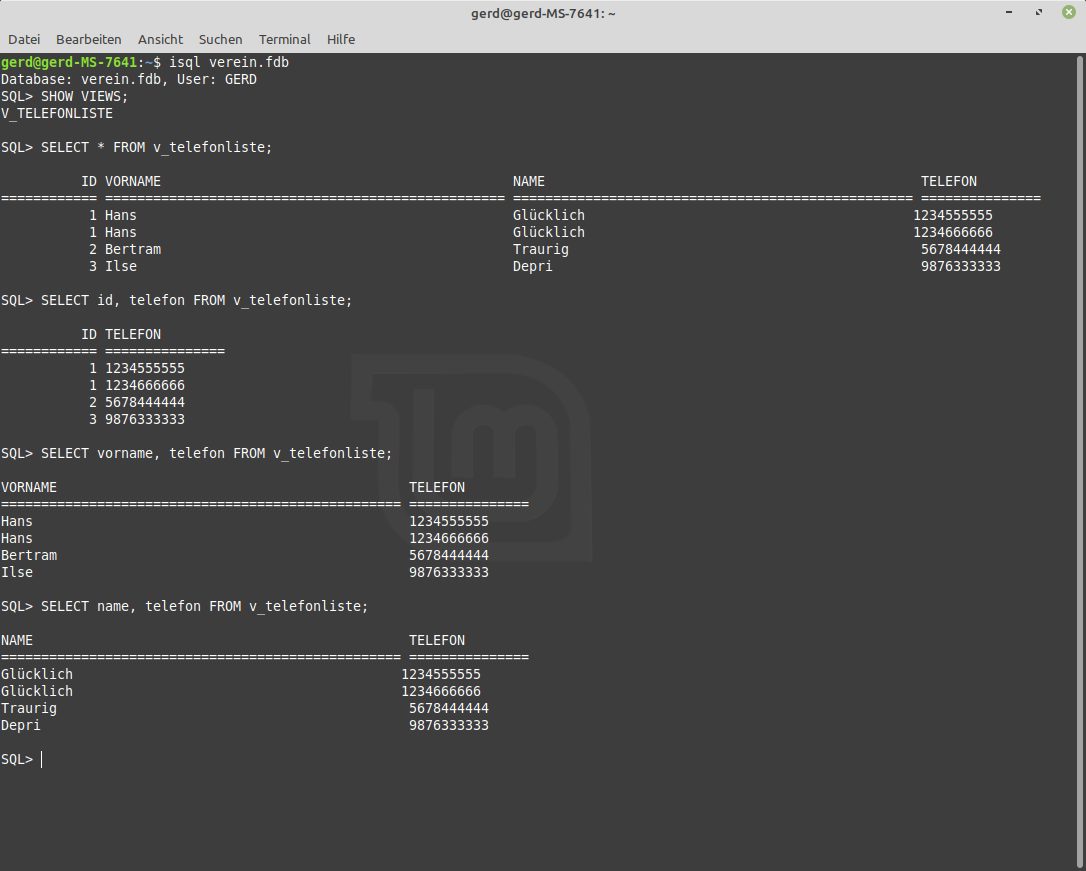Click the terminal vertical scrollbar
The image size is (1086, 871).
tap(1080, 462)
